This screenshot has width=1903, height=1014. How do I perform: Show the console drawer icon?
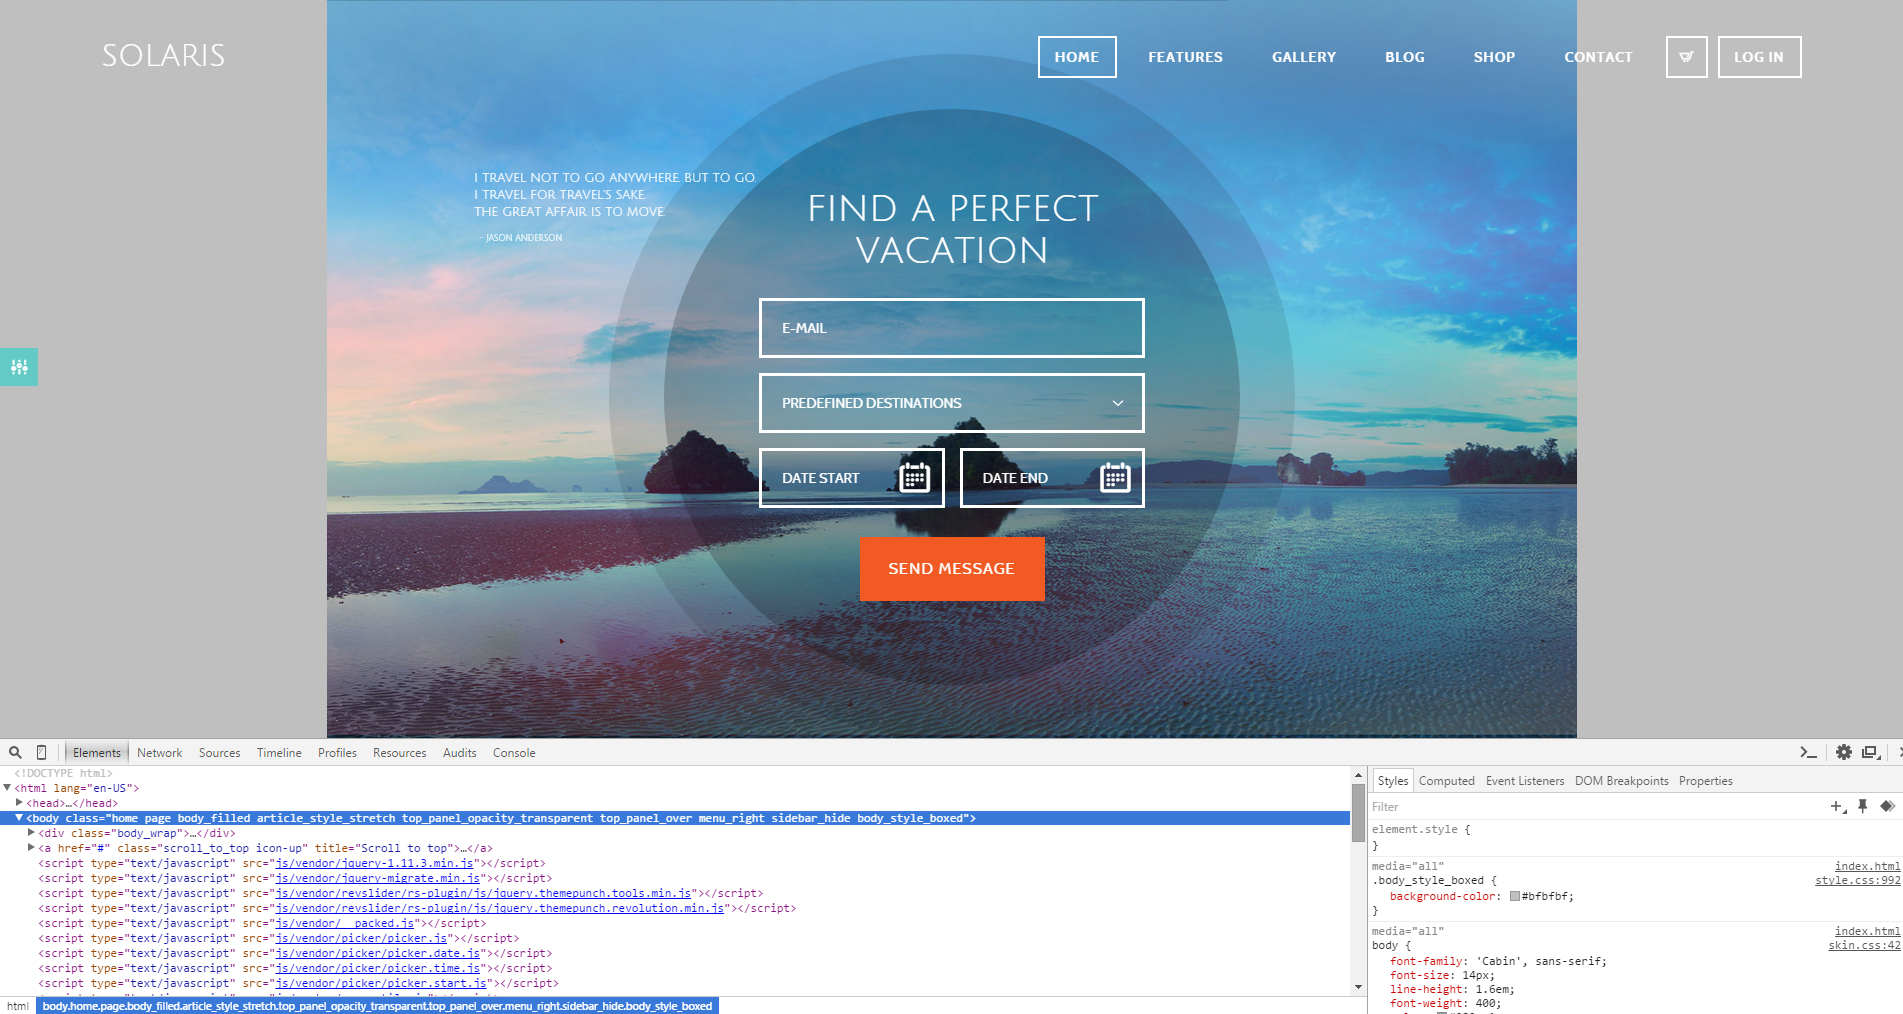(1808, 753)
